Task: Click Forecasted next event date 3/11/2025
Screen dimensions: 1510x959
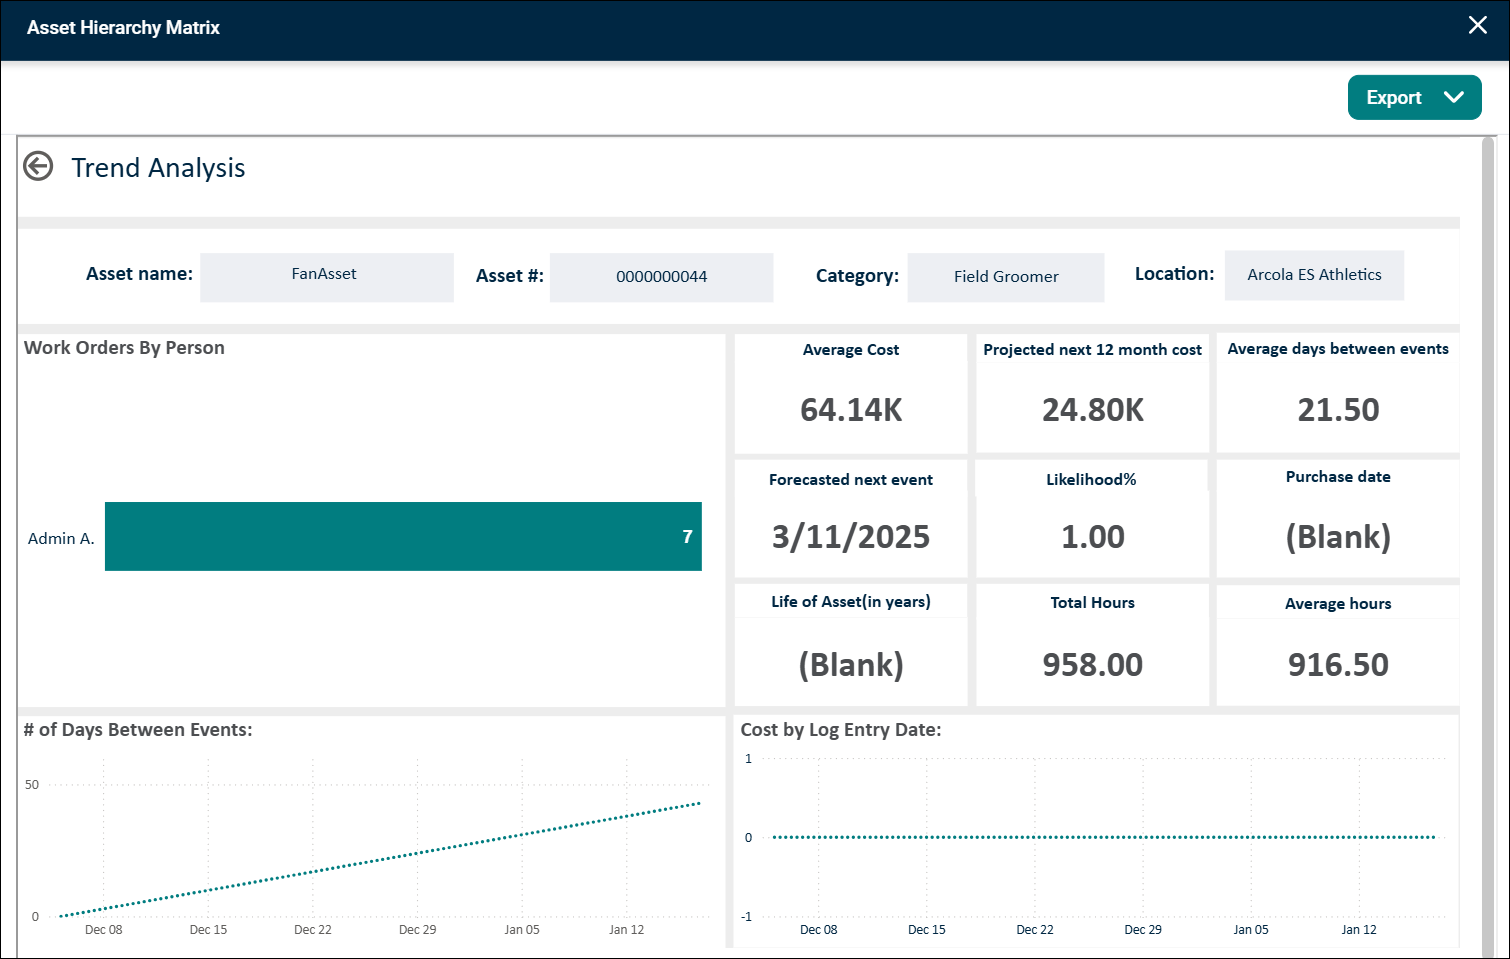Action: (851, 537)
